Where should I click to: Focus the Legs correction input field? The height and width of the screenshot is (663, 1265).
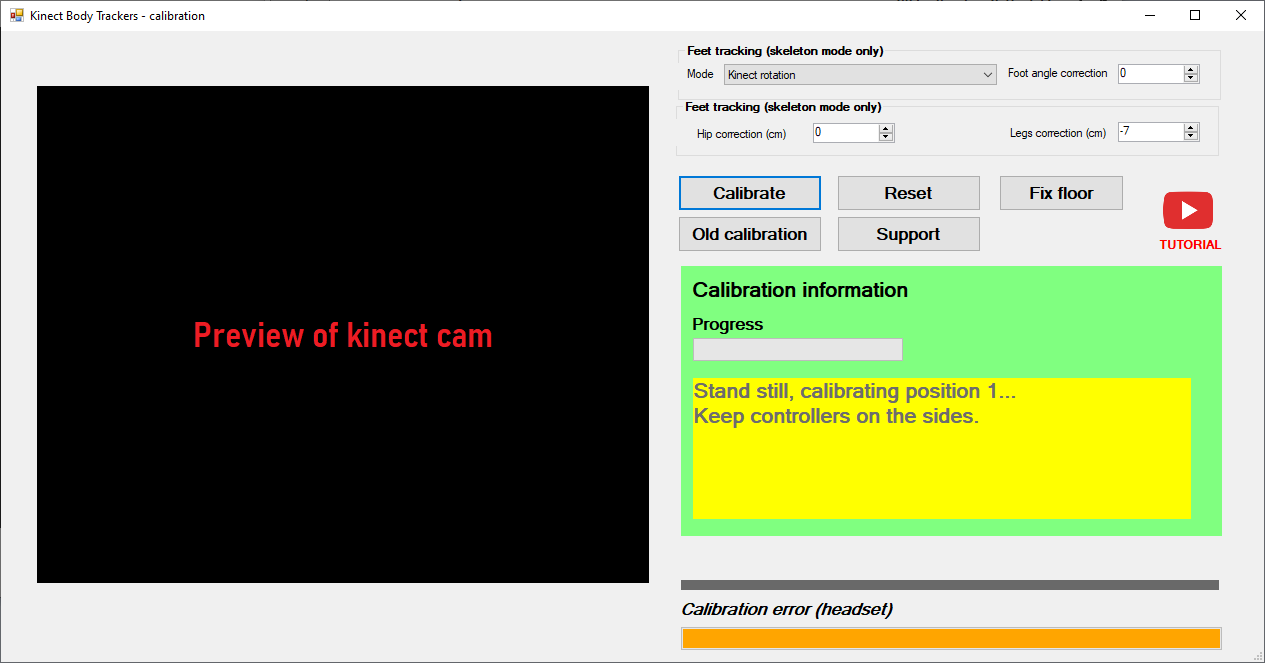click(1151, 131)
